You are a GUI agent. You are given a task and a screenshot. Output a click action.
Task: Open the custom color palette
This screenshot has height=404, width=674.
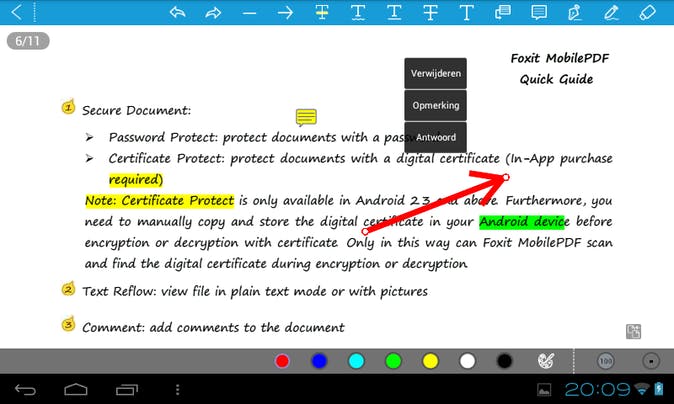pyautogui.click(x=546, y=361)
